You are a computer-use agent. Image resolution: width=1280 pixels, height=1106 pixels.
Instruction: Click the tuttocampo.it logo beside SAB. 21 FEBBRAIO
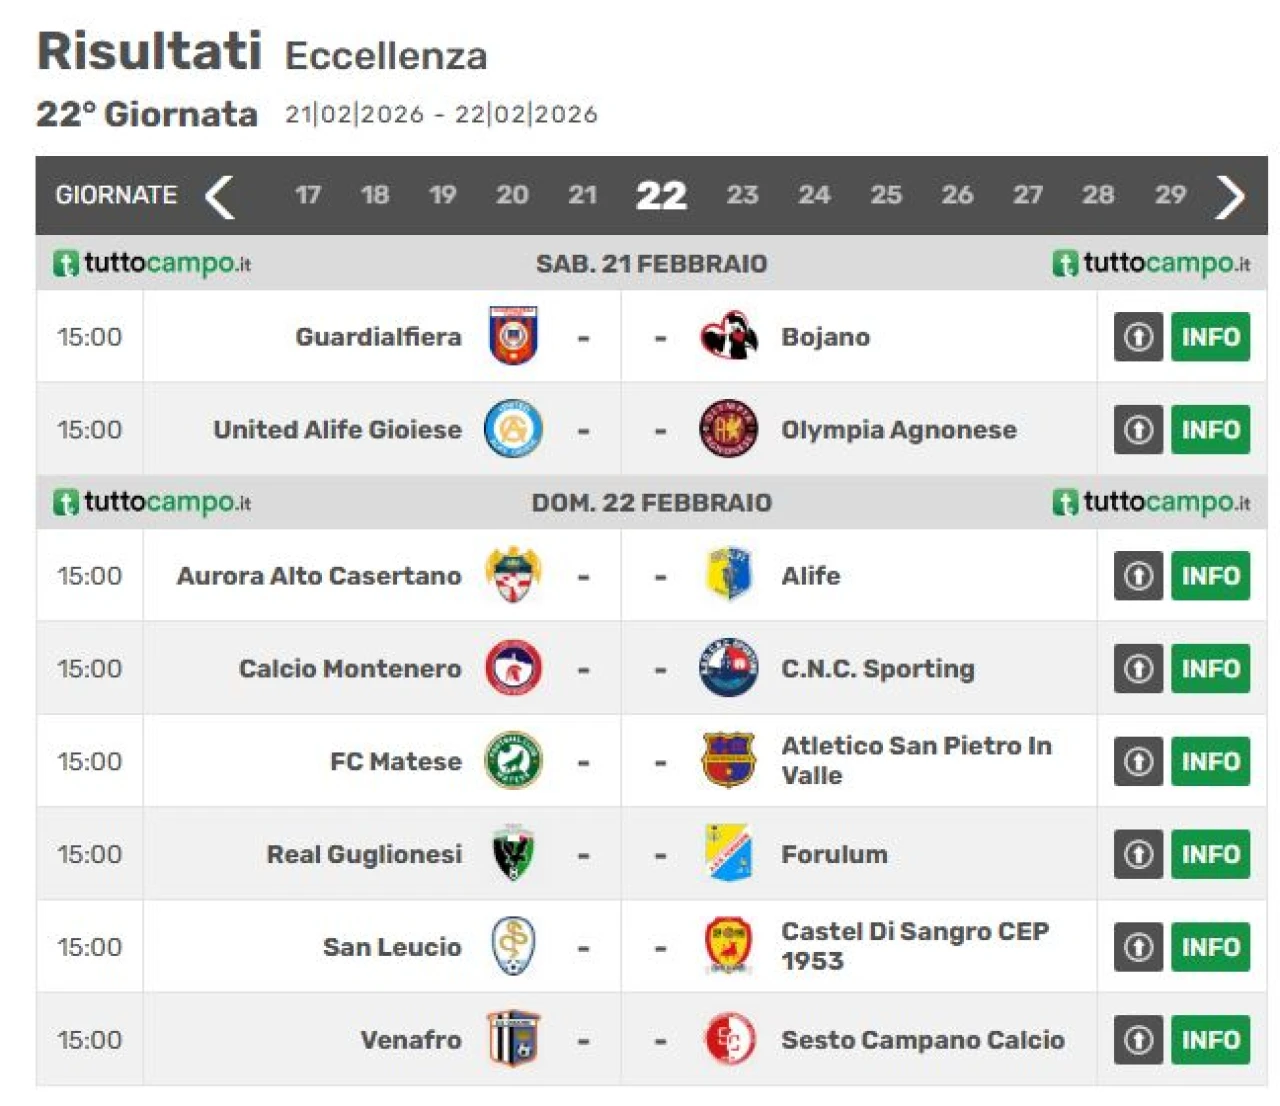152,263
